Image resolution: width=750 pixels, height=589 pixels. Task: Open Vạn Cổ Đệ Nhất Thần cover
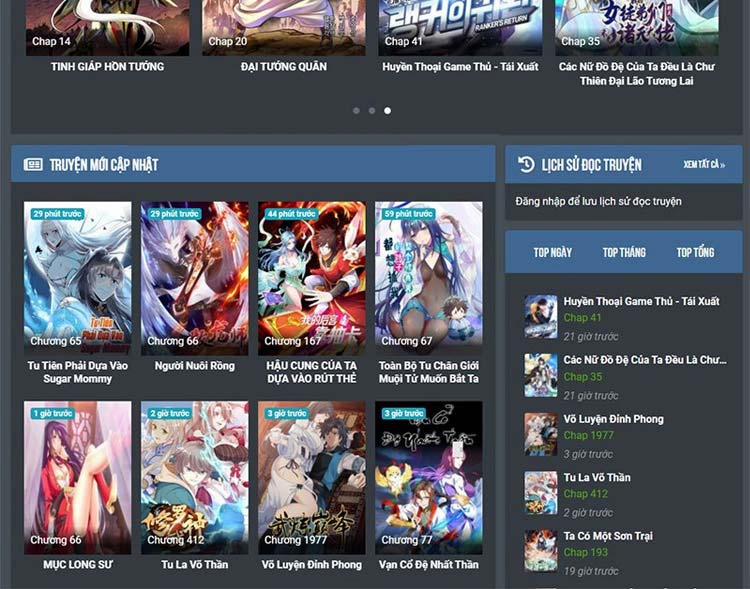[x=429, y=477]
